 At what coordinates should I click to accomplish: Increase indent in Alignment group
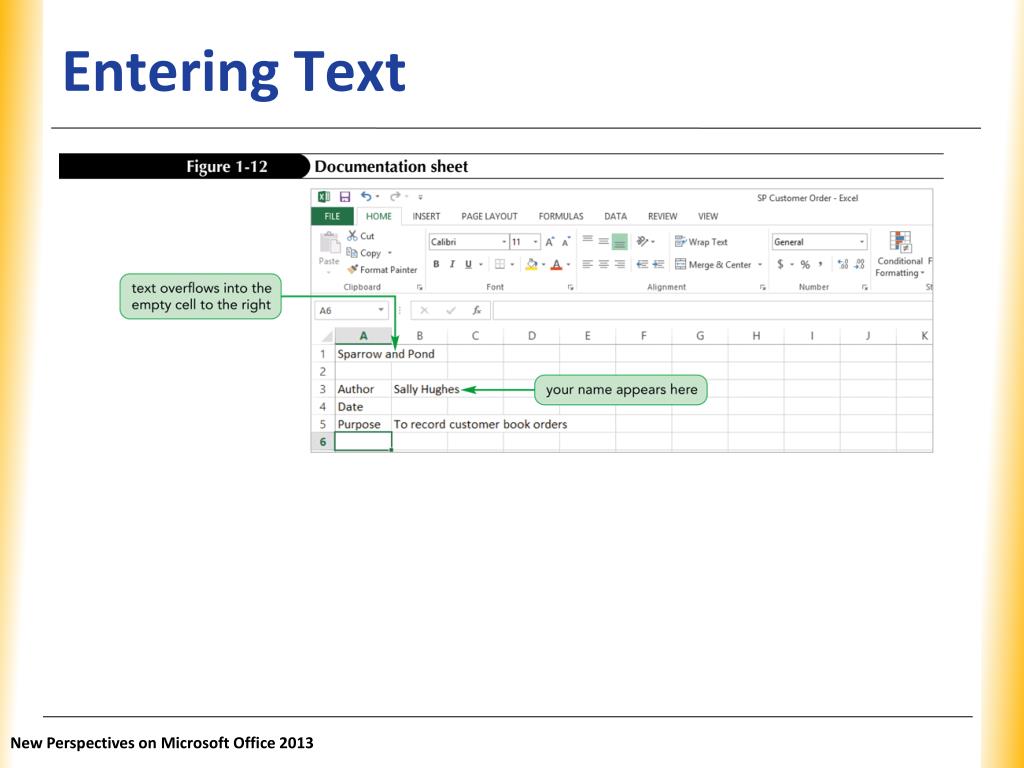click(x=658, y=264)
